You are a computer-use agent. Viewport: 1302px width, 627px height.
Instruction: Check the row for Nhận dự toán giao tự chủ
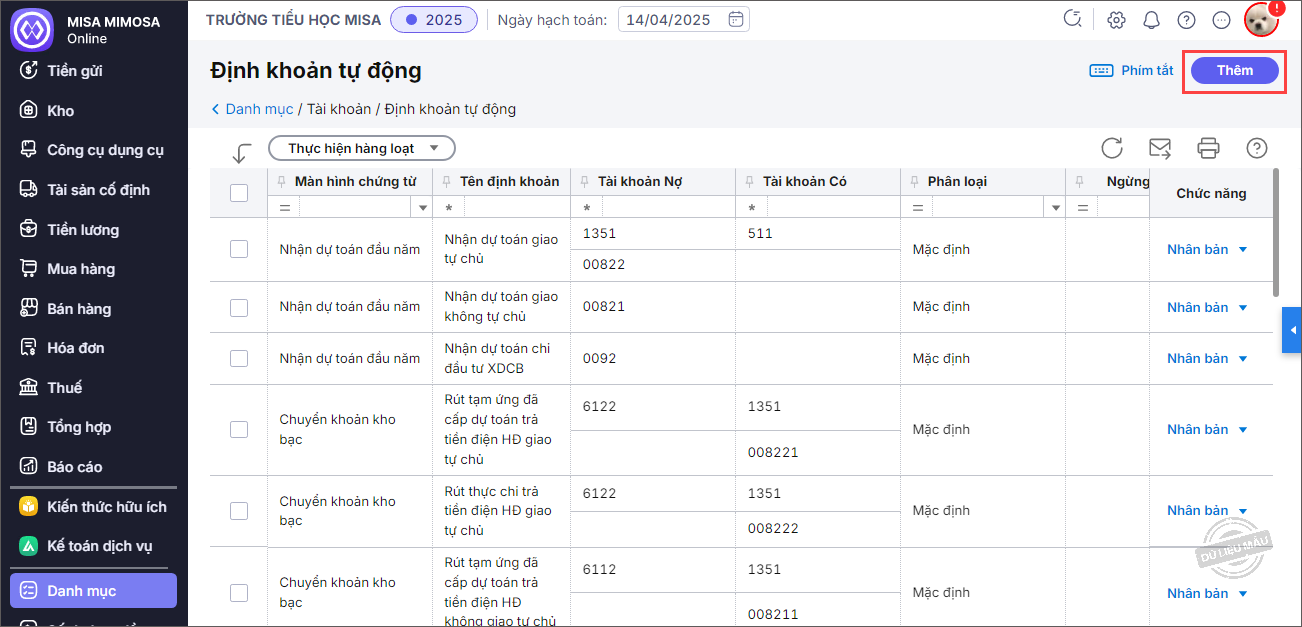coord(239,249)
